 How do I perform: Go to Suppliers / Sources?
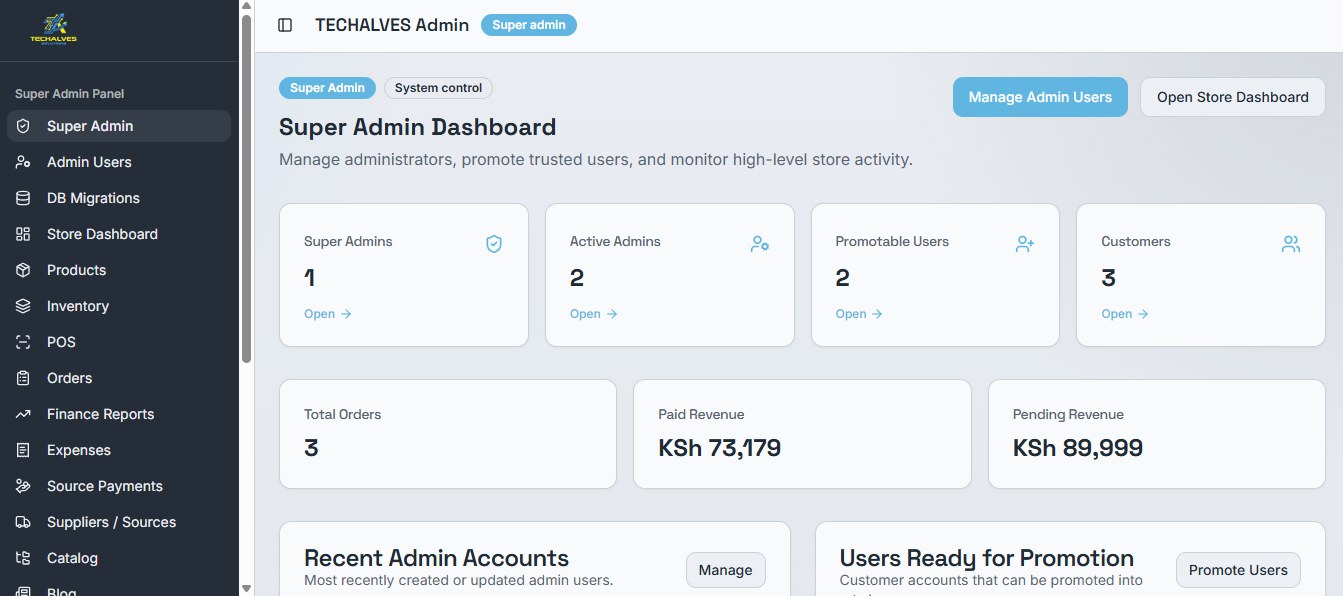pyautogui.click(x=119, y=522)
